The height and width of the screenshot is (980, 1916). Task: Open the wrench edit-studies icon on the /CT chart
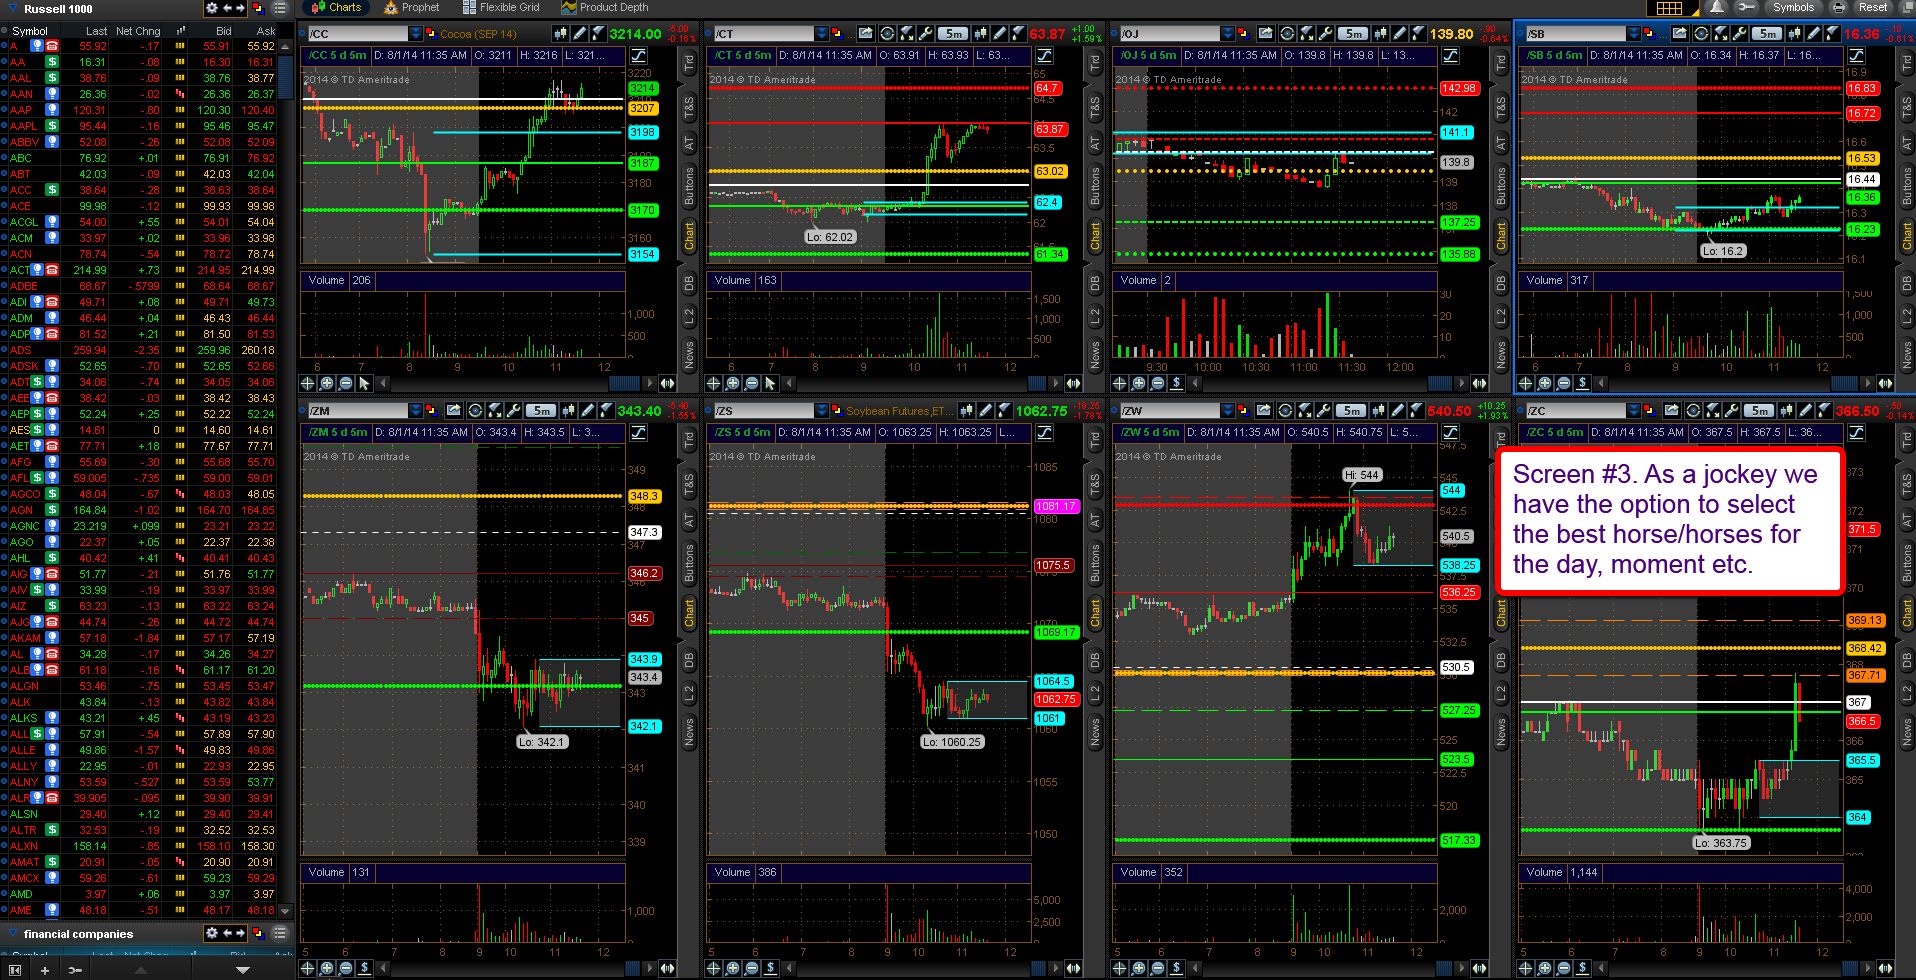coord(925,34)
